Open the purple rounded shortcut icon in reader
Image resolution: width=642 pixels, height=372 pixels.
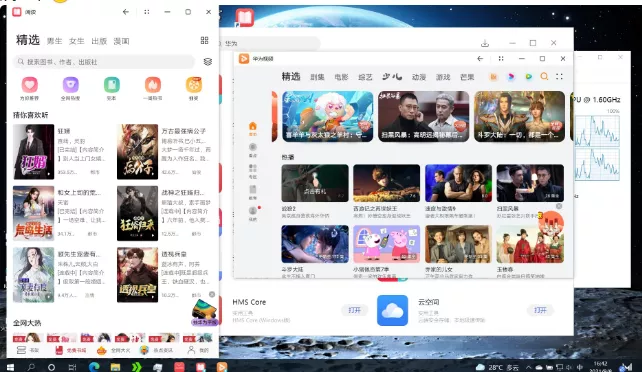click(70, 85)
